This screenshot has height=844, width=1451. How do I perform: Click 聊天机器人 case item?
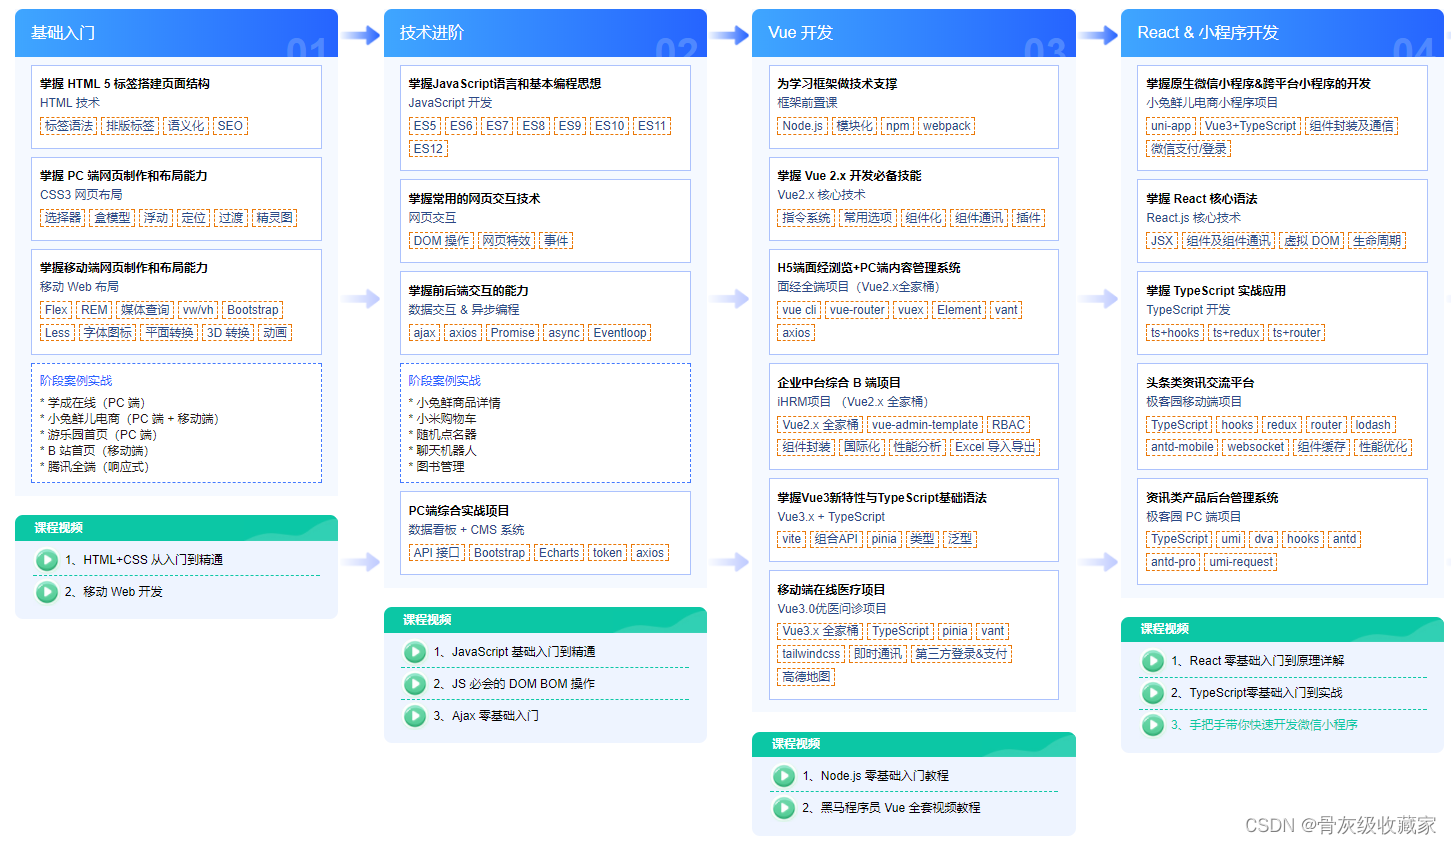(x=443, y=451)
